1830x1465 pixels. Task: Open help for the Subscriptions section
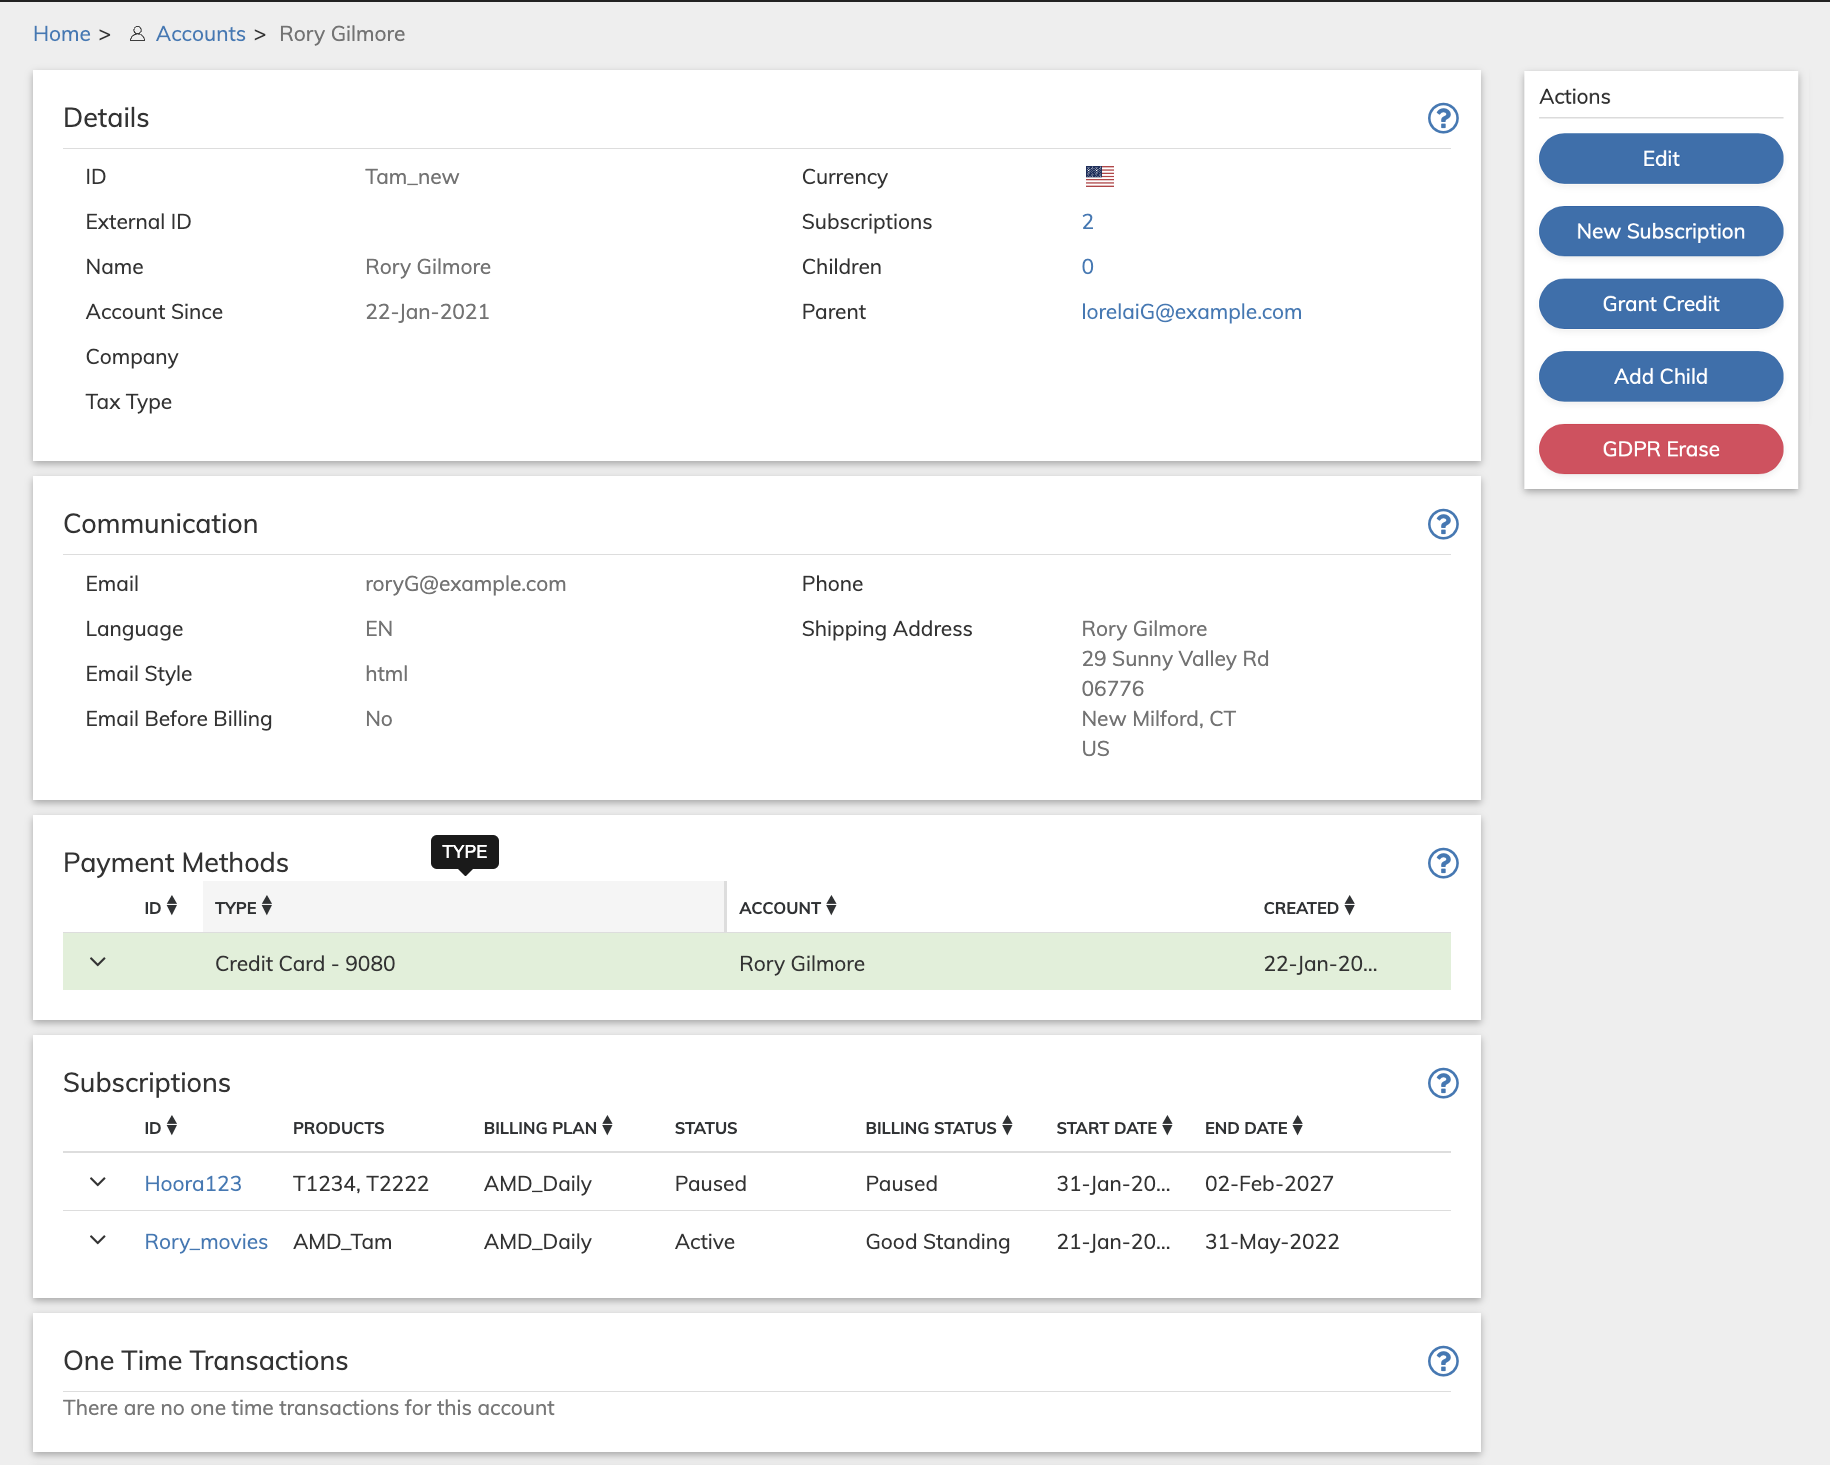coord(1443,1083)
